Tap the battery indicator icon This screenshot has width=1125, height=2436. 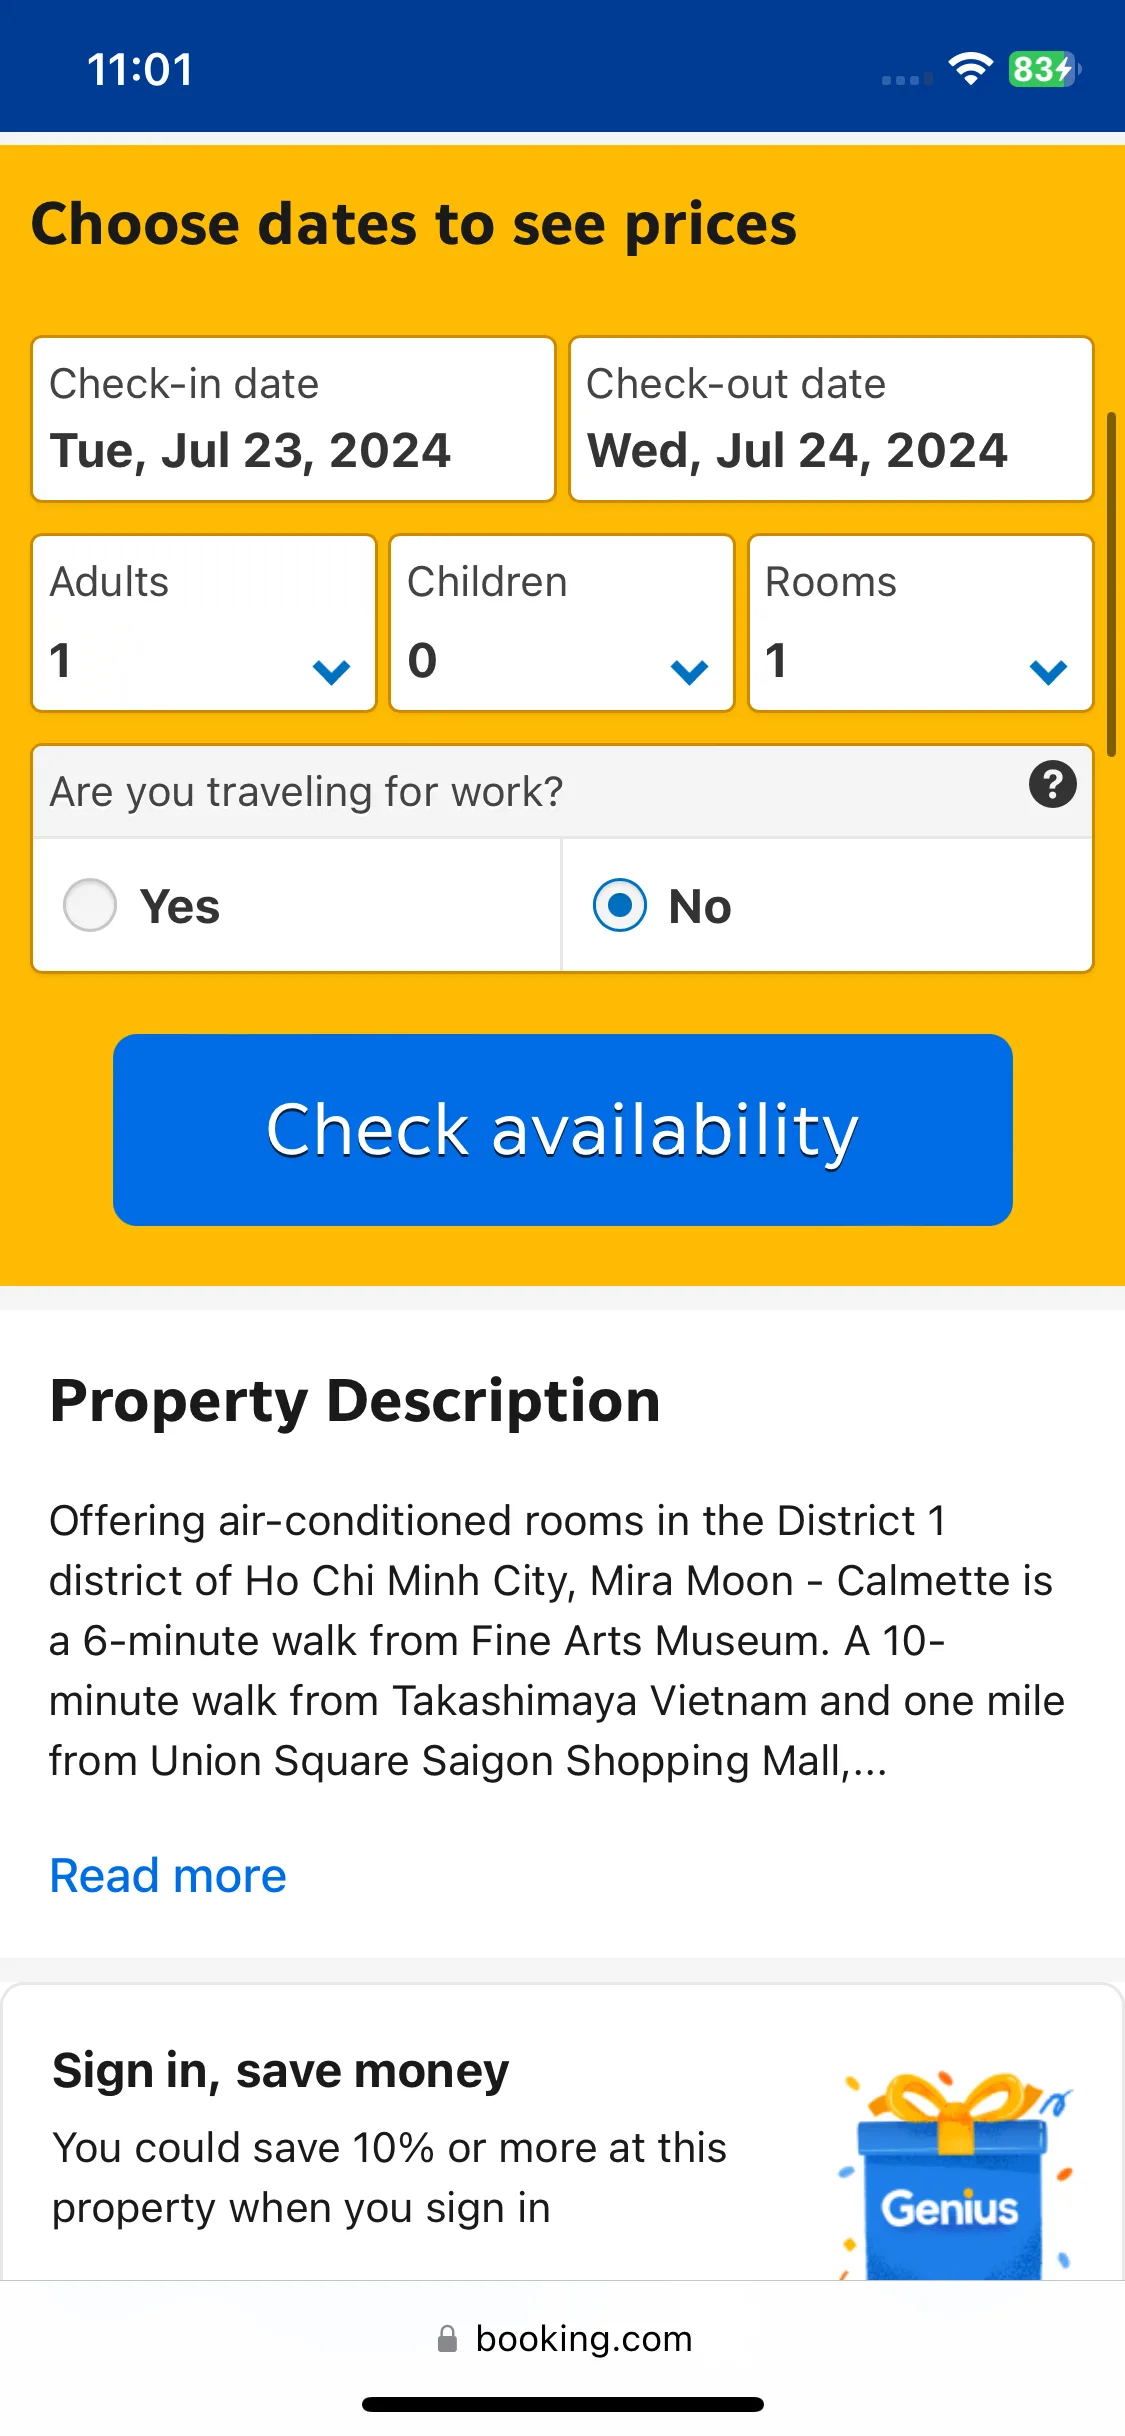coord(1044,69)
